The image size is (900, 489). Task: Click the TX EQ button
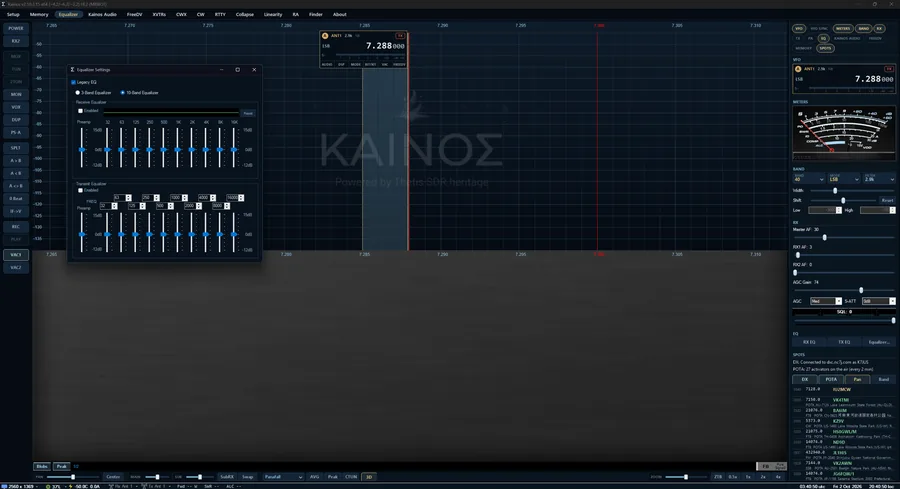[844, 342]
